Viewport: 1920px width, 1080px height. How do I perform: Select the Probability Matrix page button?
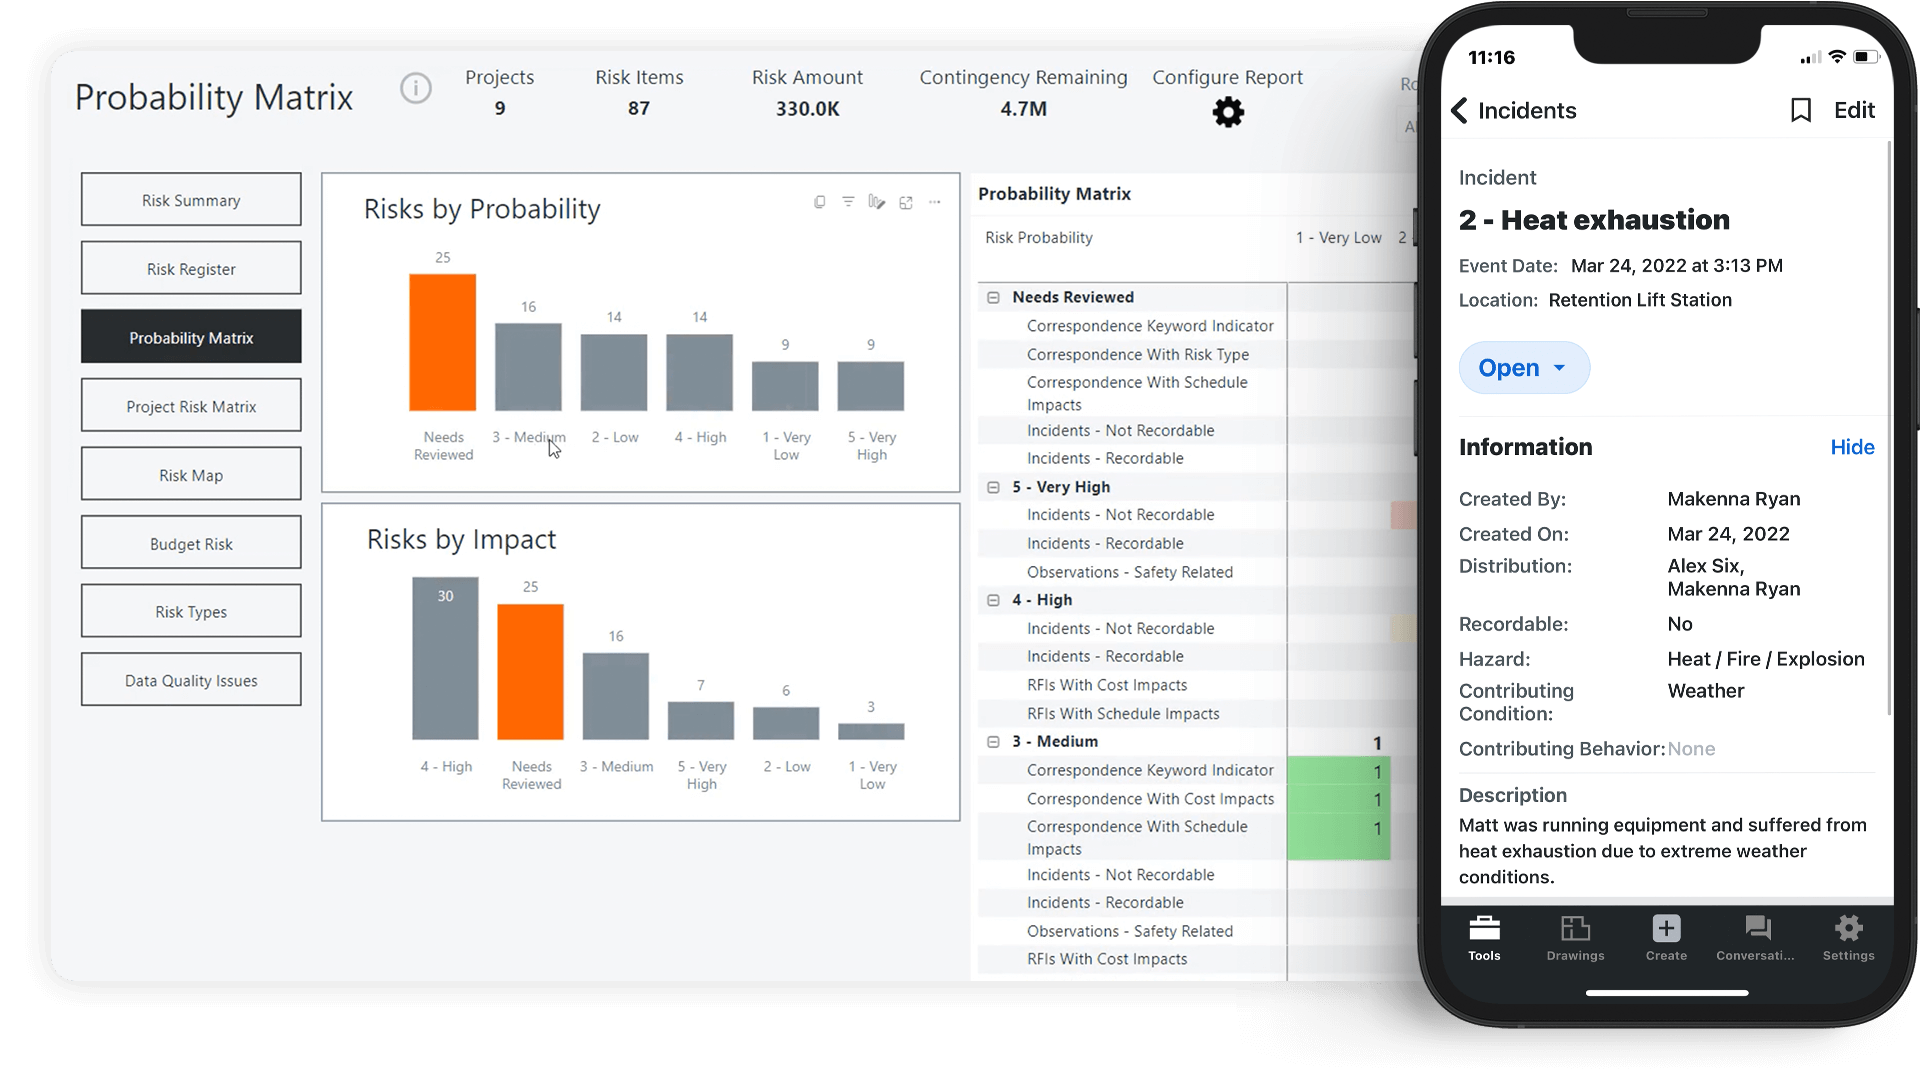191,337
